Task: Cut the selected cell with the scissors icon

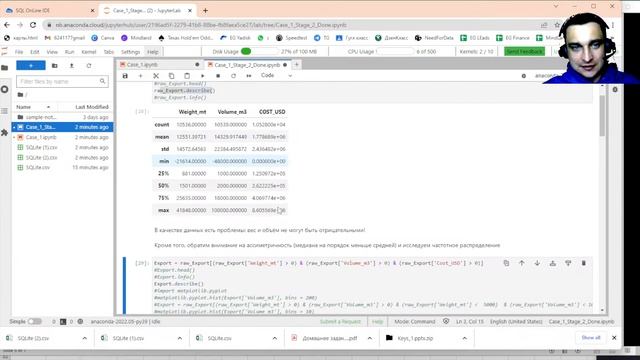Action: 156,76
